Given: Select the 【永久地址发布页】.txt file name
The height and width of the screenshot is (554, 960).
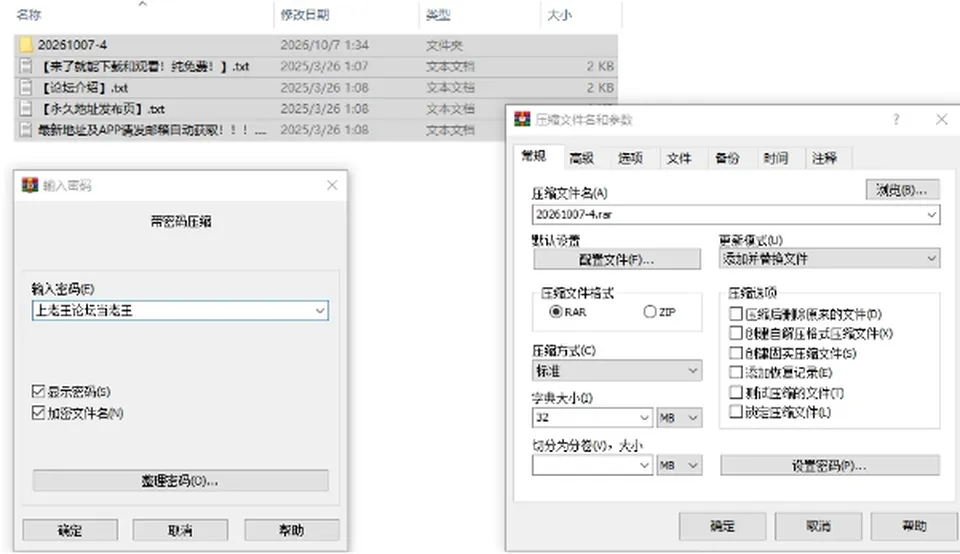Looking at the screenshot, I should click(102, 109).
